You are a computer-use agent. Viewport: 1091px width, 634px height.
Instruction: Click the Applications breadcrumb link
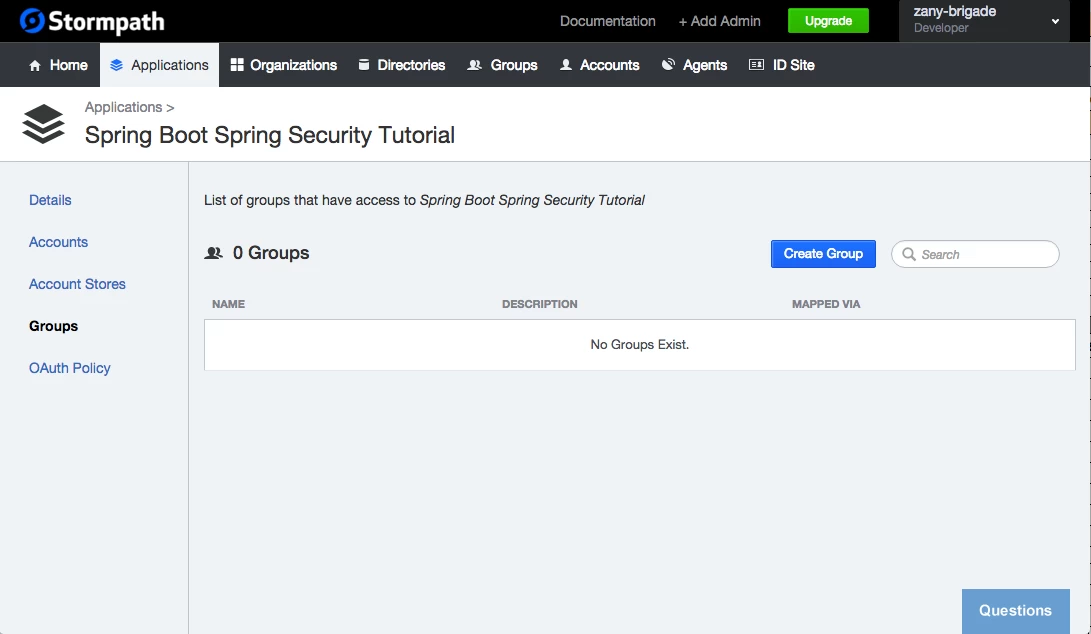pyautogui.click(x=123, y=107)
